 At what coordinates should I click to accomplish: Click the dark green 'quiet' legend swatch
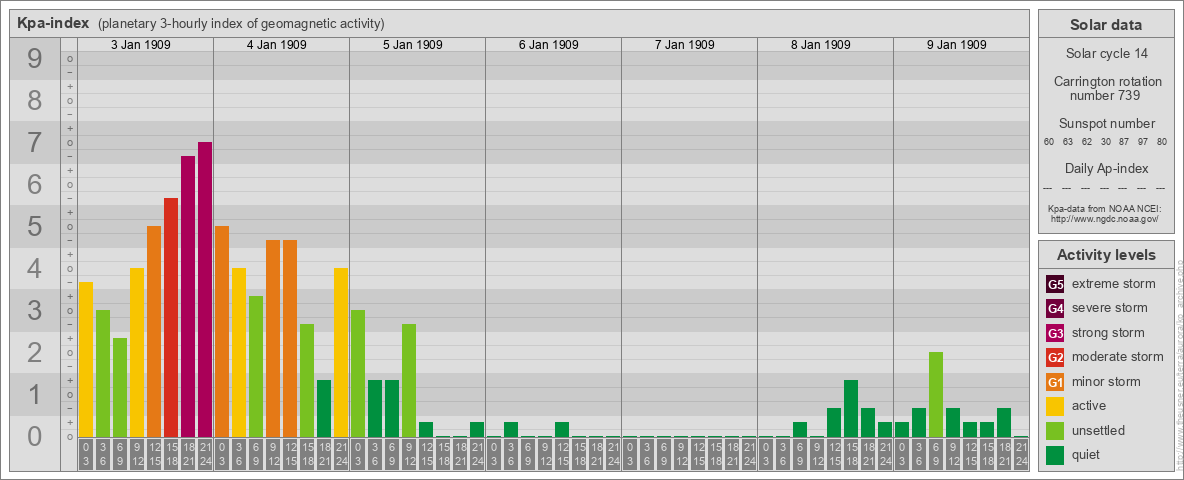tap(1055, 454)
